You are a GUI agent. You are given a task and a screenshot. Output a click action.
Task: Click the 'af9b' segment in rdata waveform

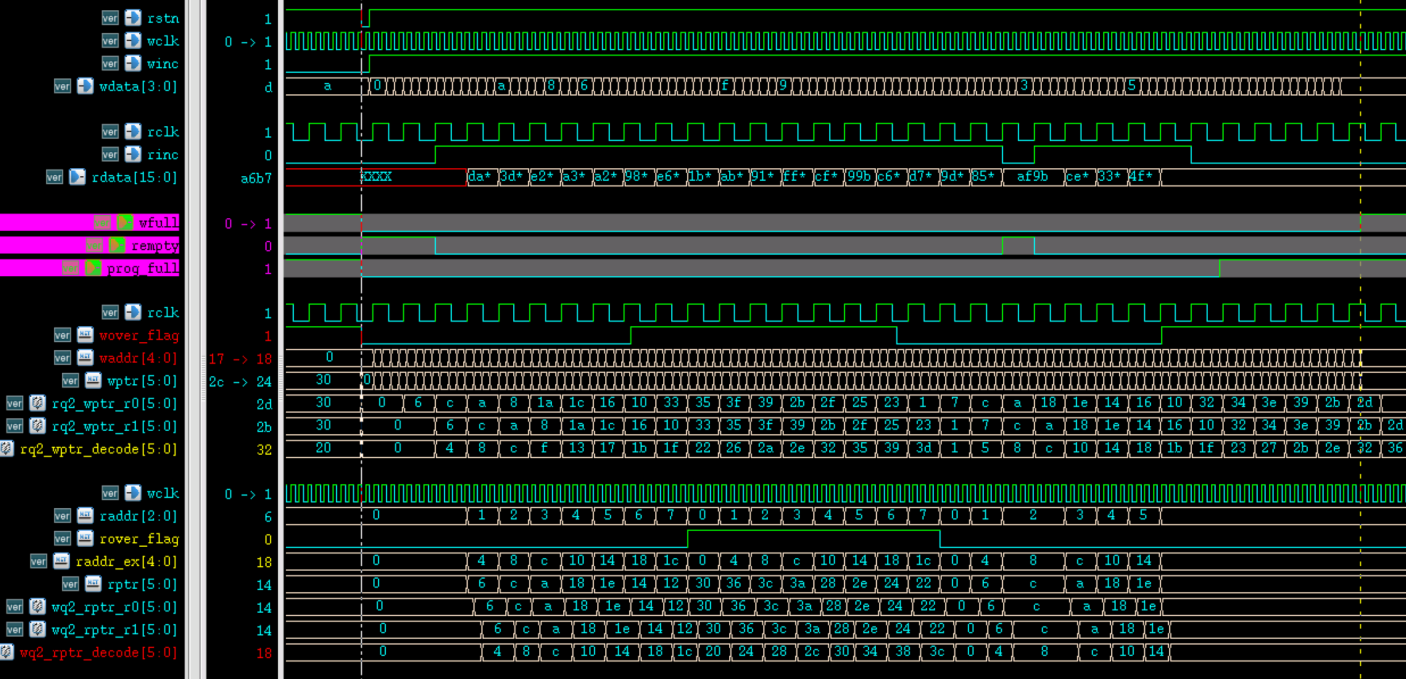click(1032, 177)
